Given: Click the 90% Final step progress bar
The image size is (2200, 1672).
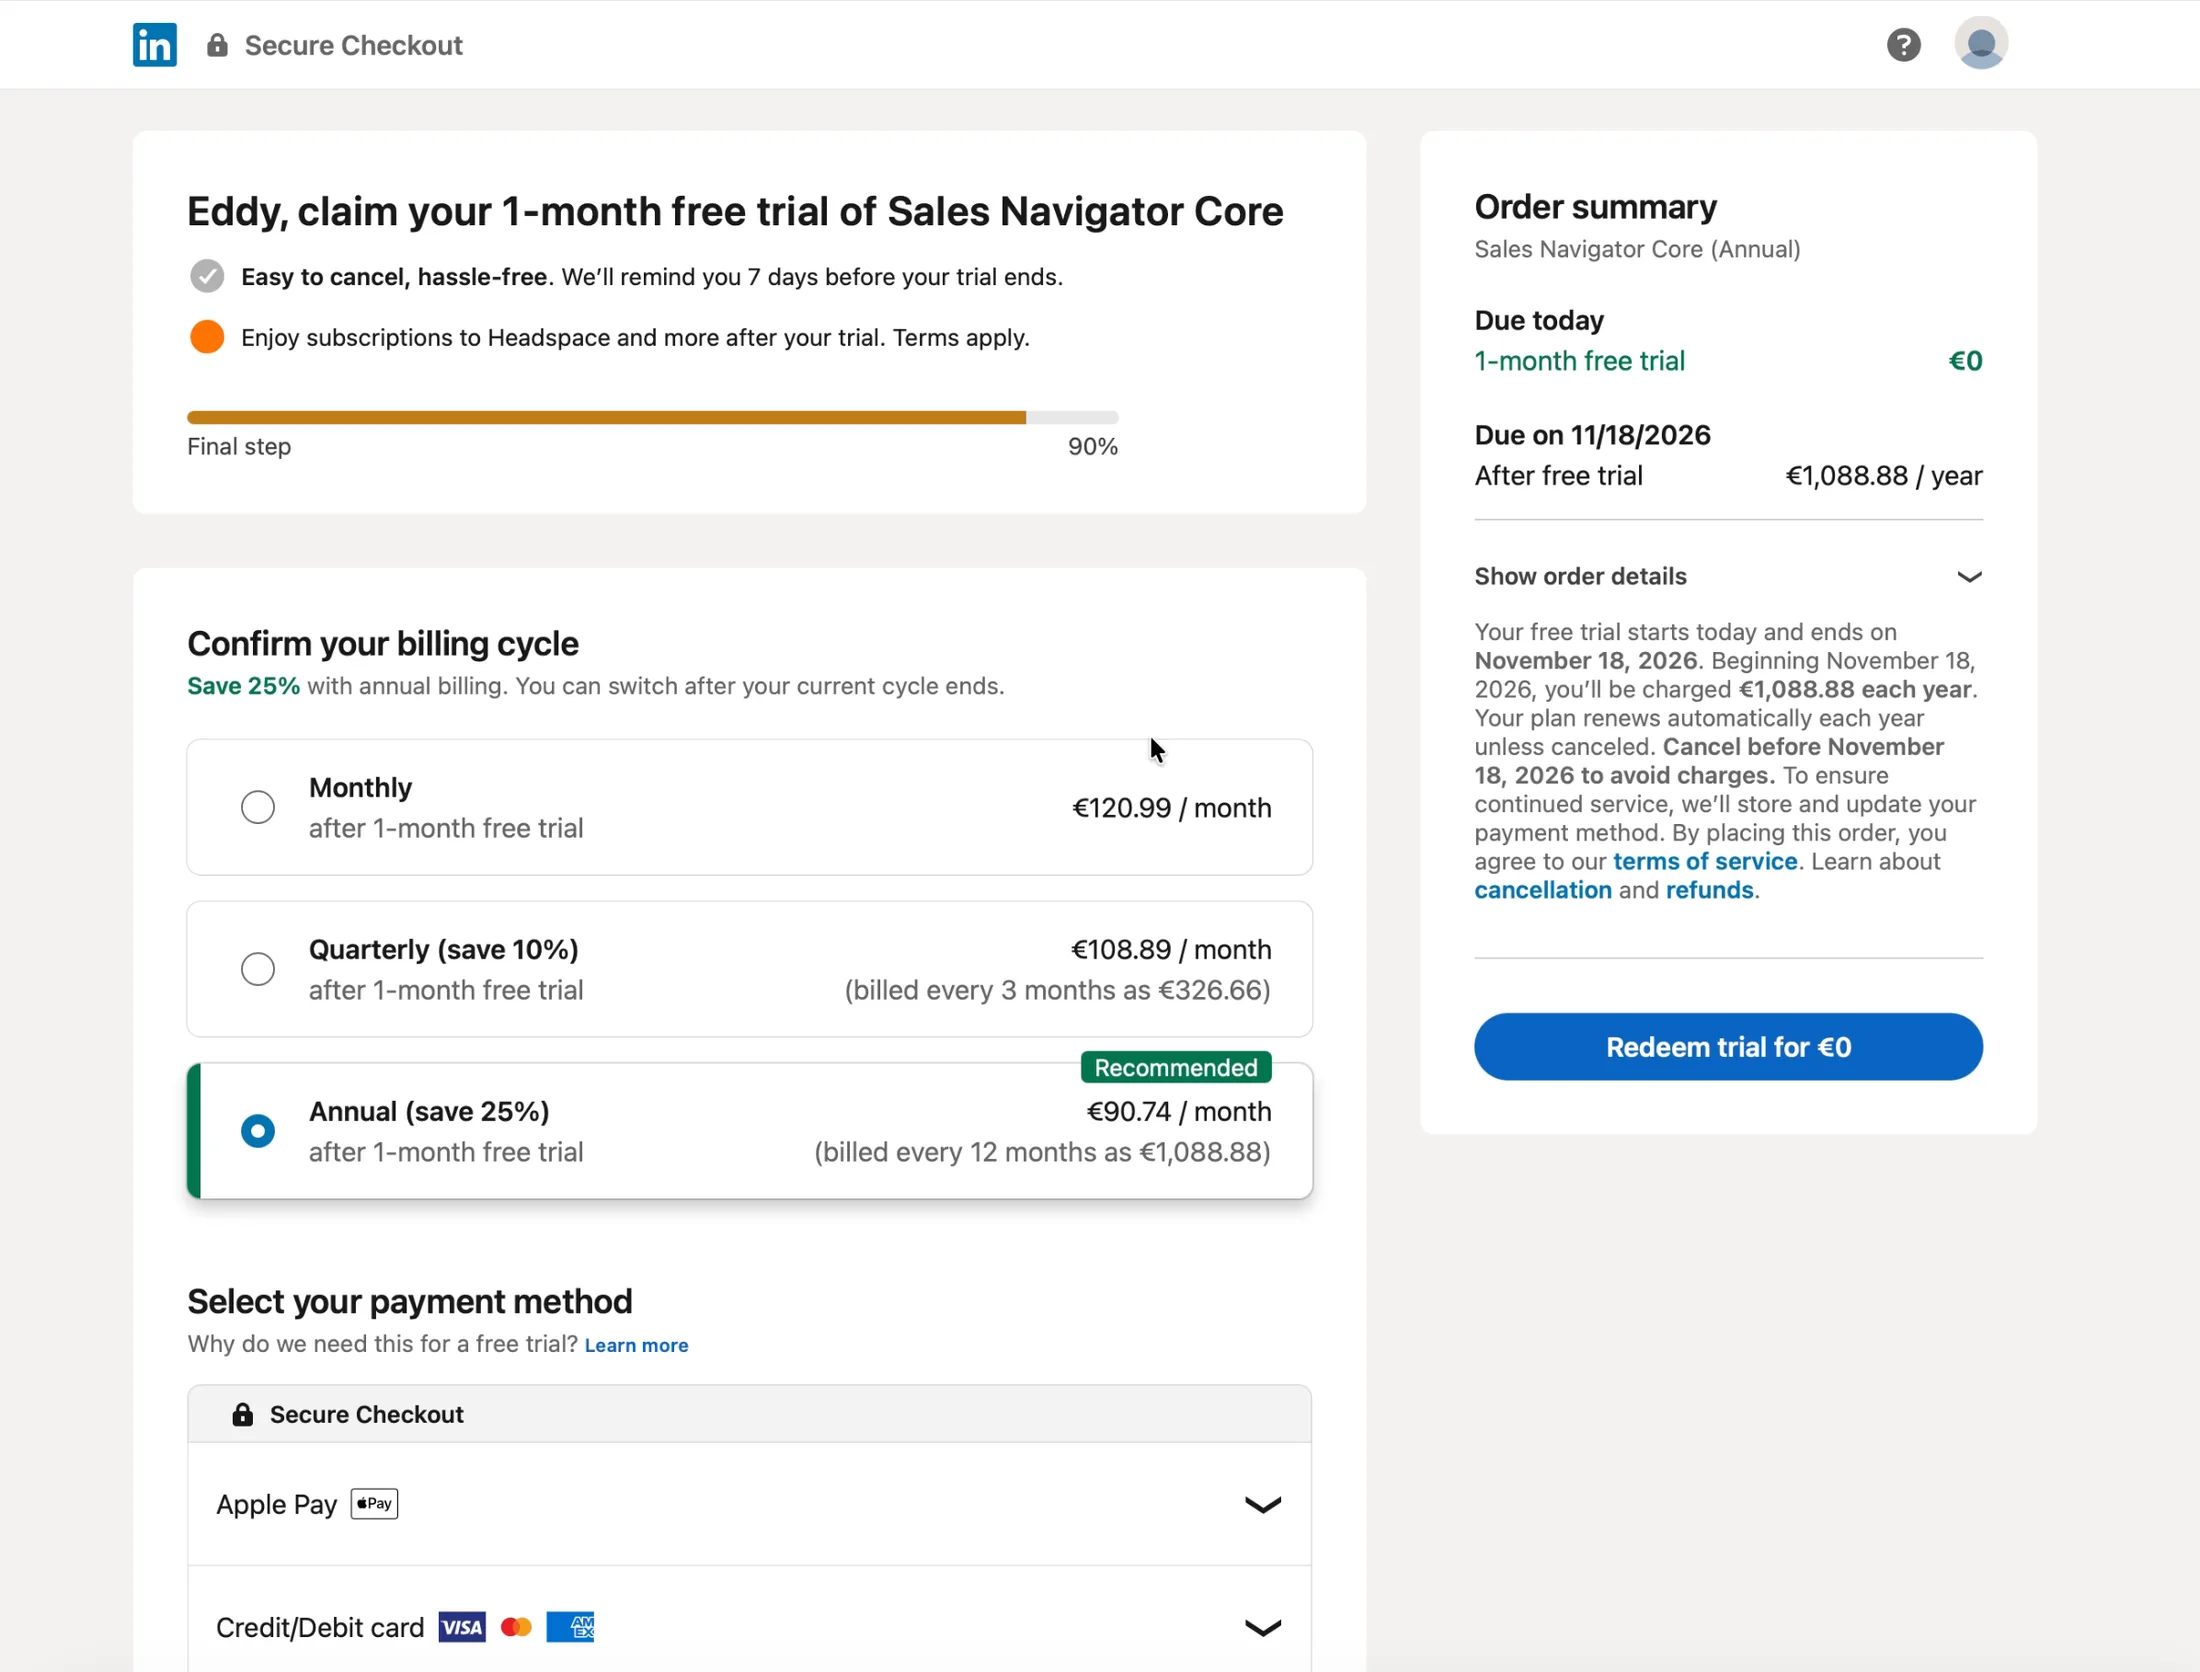Looking at the screenshot, I should 652,417.
